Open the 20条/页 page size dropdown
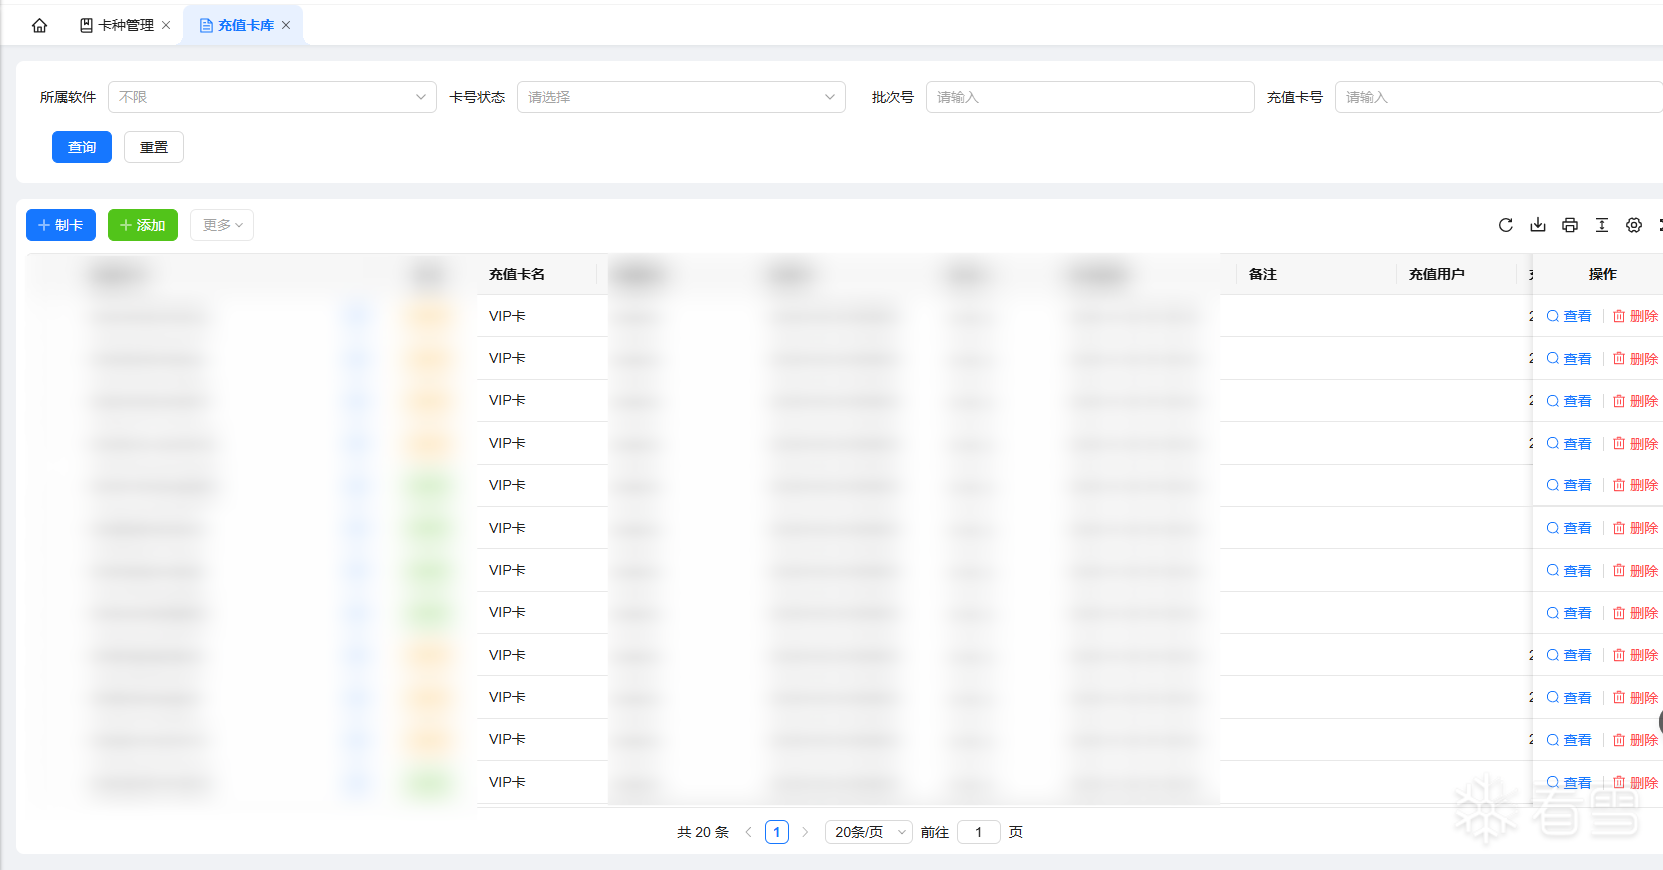The height and width of the screenshot is (870, 1663). [x=869, y=832]
